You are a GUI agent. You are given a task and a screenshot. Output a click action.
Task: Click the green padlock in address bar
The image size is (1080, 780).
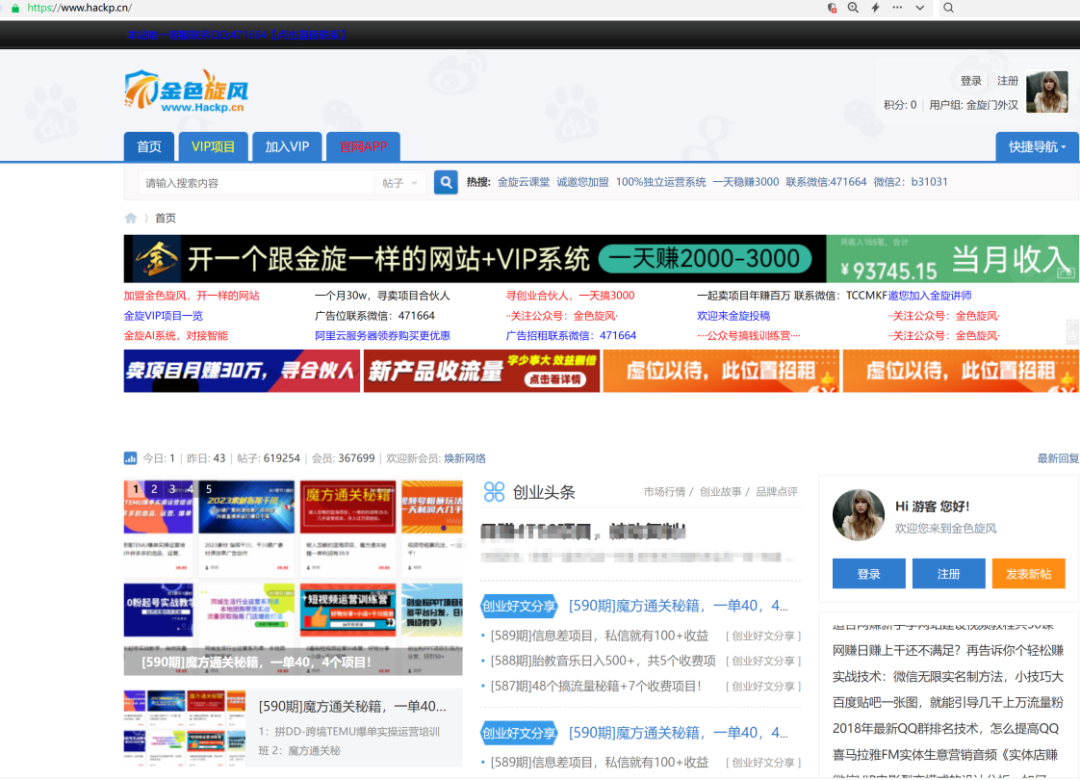click(15, 8)
